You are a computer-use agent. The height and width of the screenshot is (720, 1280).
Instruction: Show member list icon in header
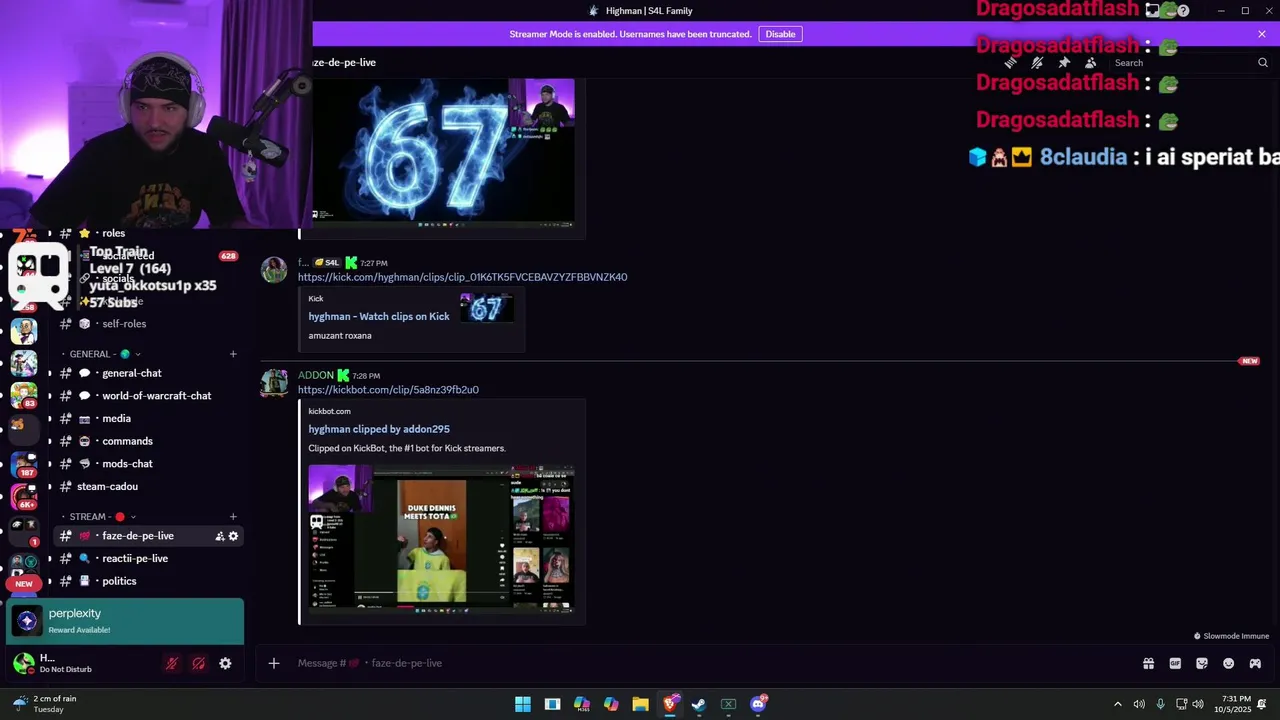click(1091, 62)
